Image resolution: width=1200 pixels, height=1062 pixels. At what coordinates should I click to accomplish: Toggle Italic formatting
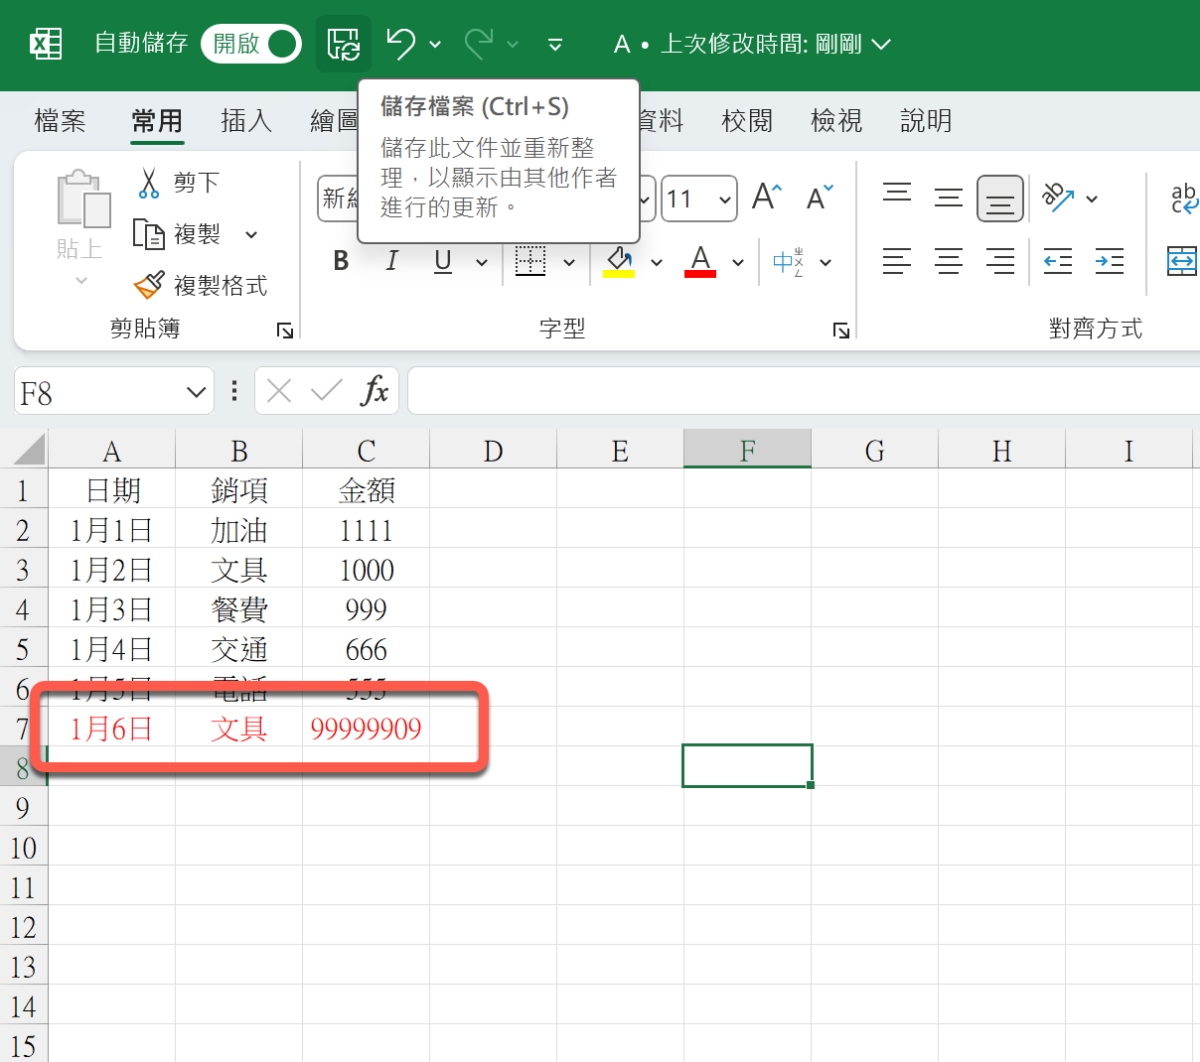pos(391,262)
